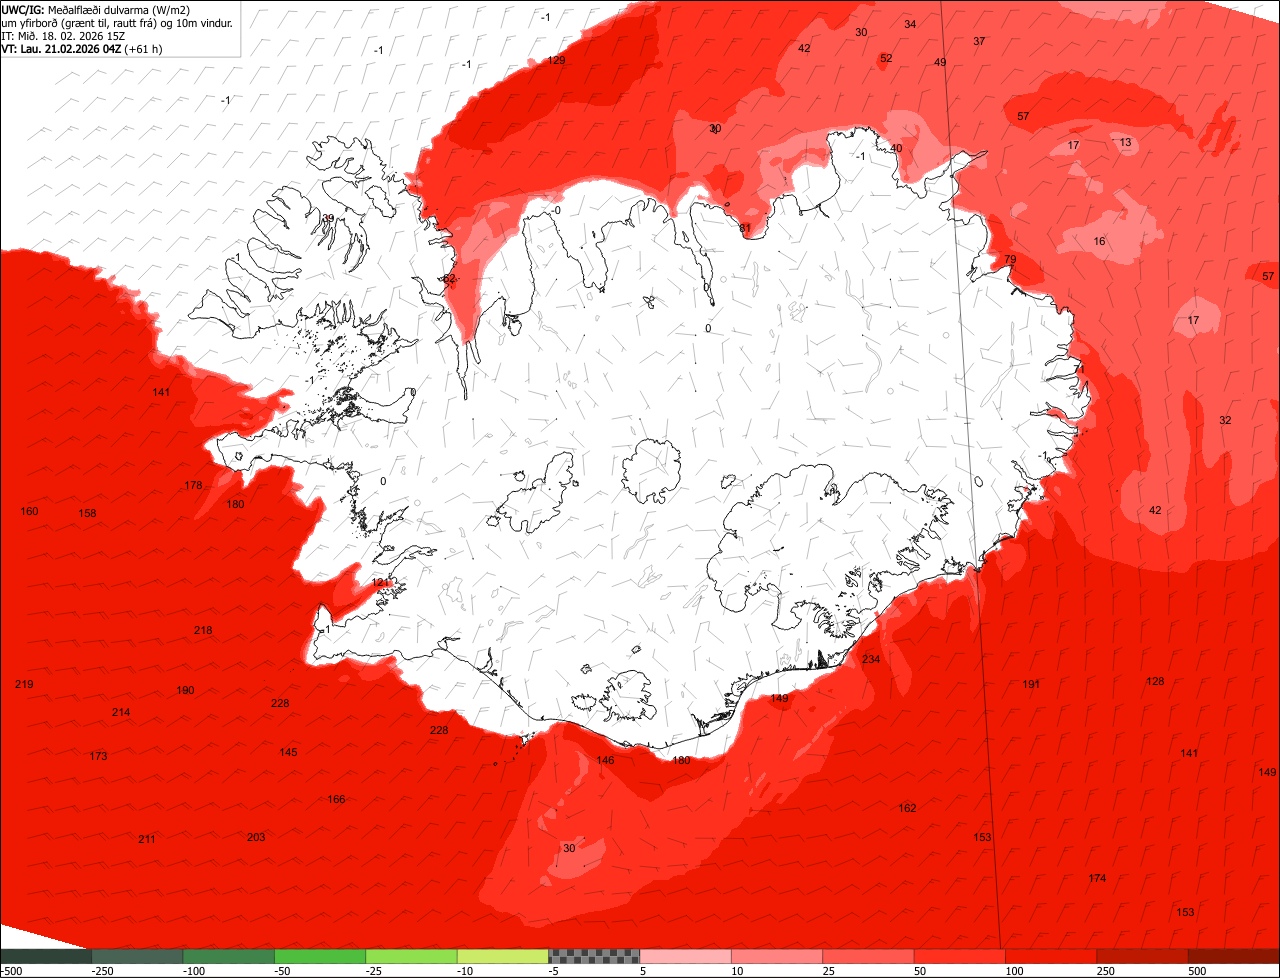Click the initial time 'IT: Mið. 18. 02. 2026 15Z'
1280x978 pixels.
63,35
